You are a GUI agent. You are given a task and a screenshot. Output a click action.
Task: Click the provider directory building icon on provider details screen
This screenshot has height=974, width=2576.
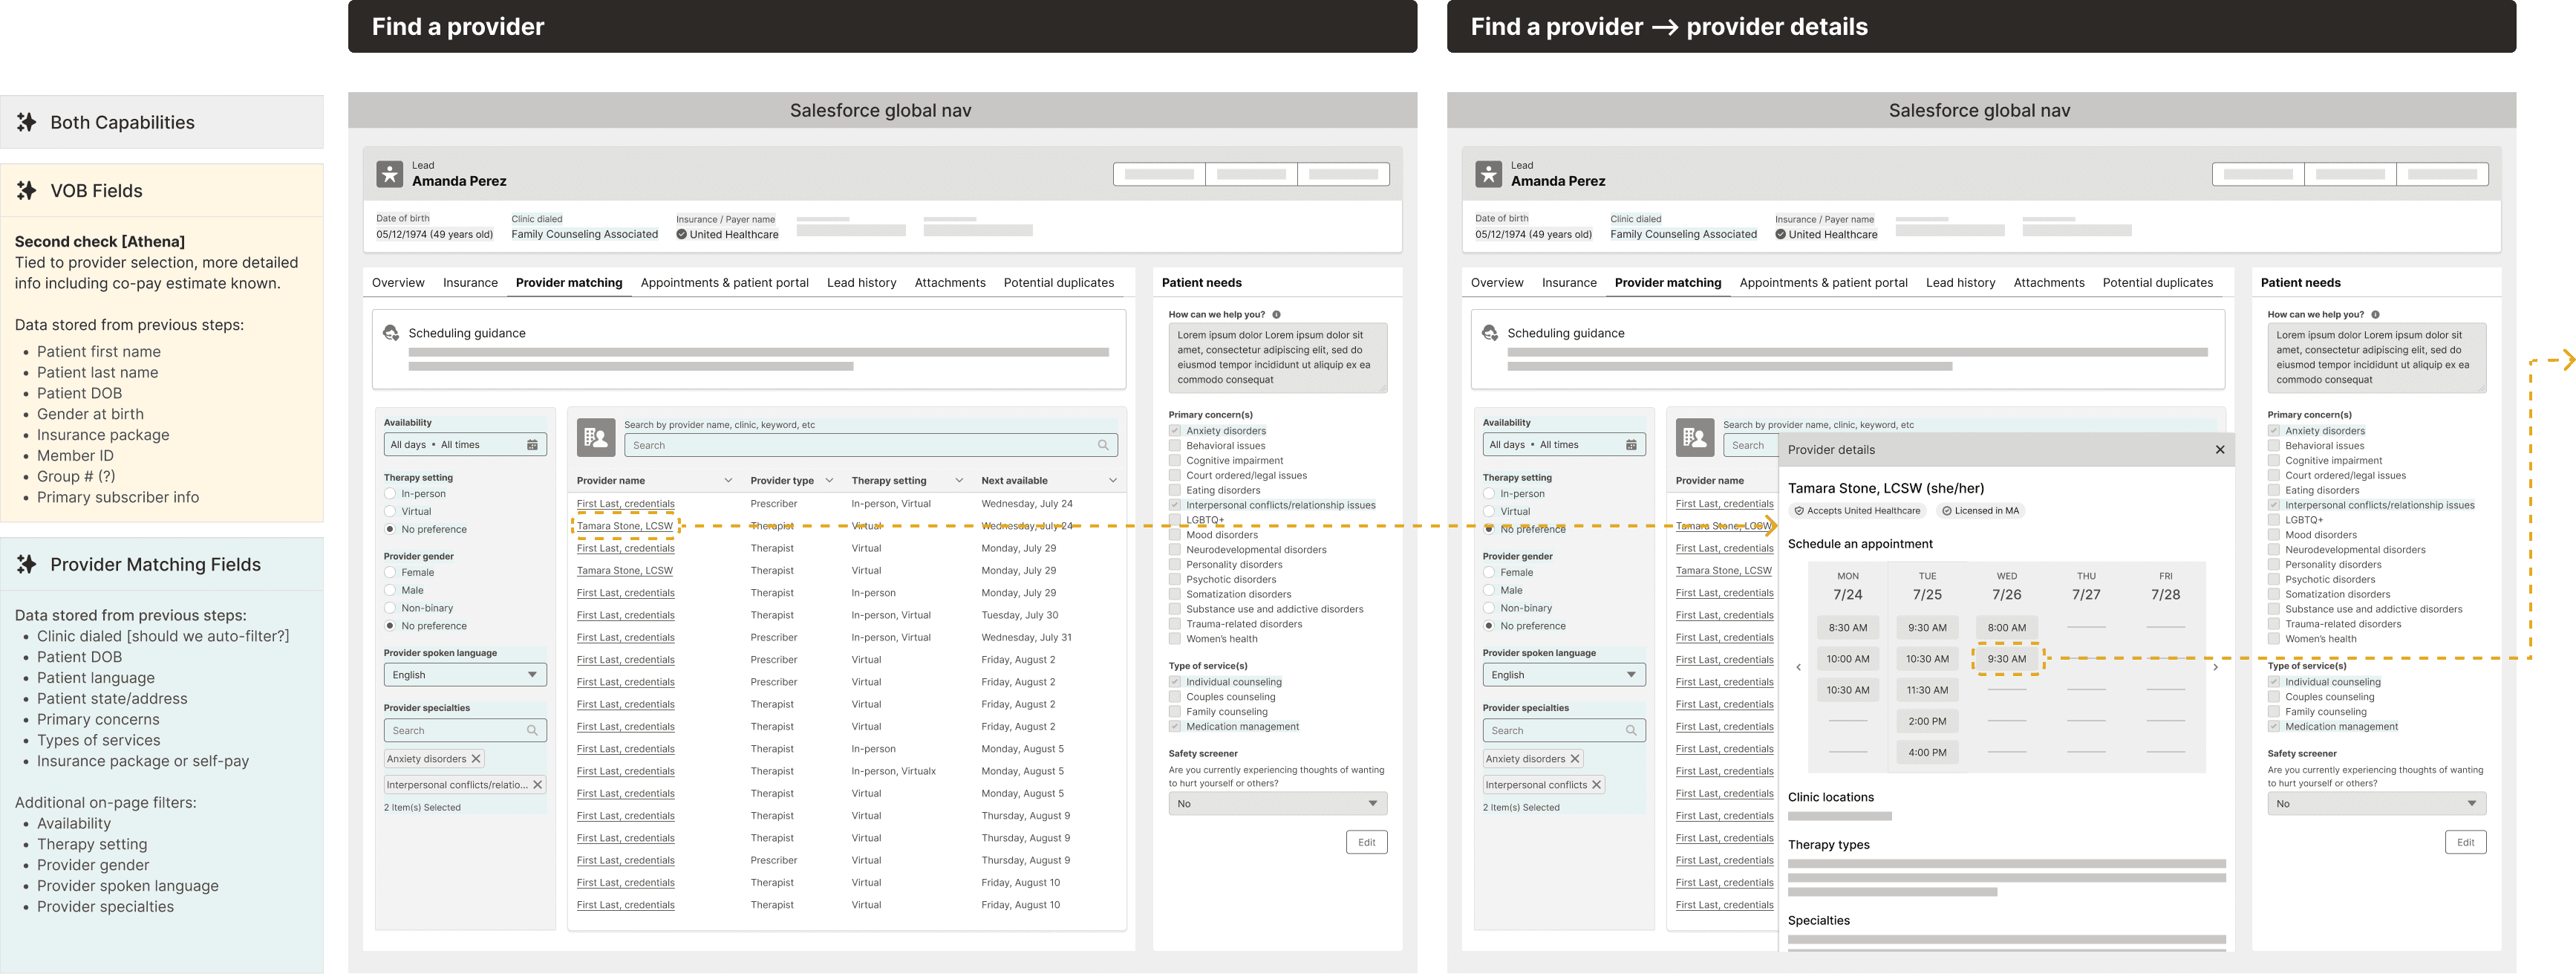click(x=1695, y=437)
